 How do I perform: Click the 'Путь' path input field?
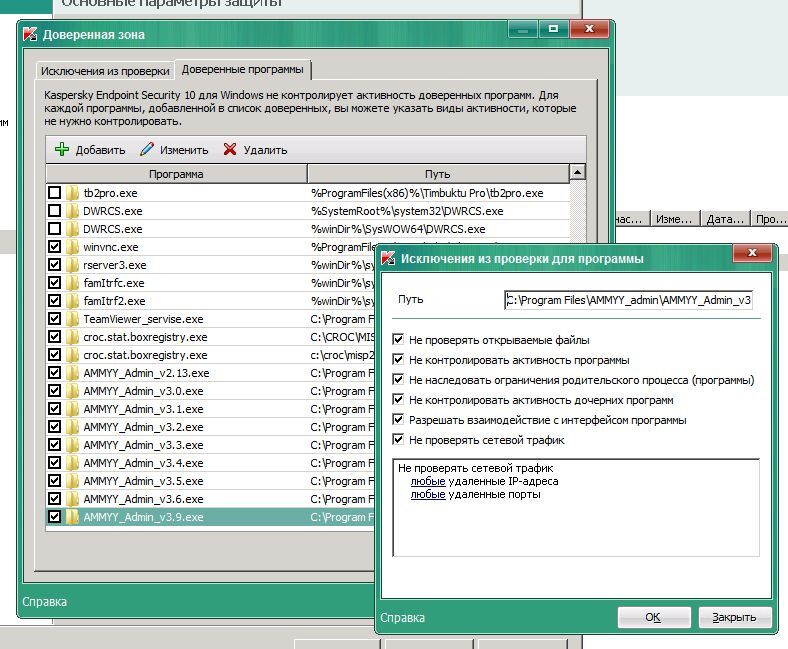(x=628, y=300)
